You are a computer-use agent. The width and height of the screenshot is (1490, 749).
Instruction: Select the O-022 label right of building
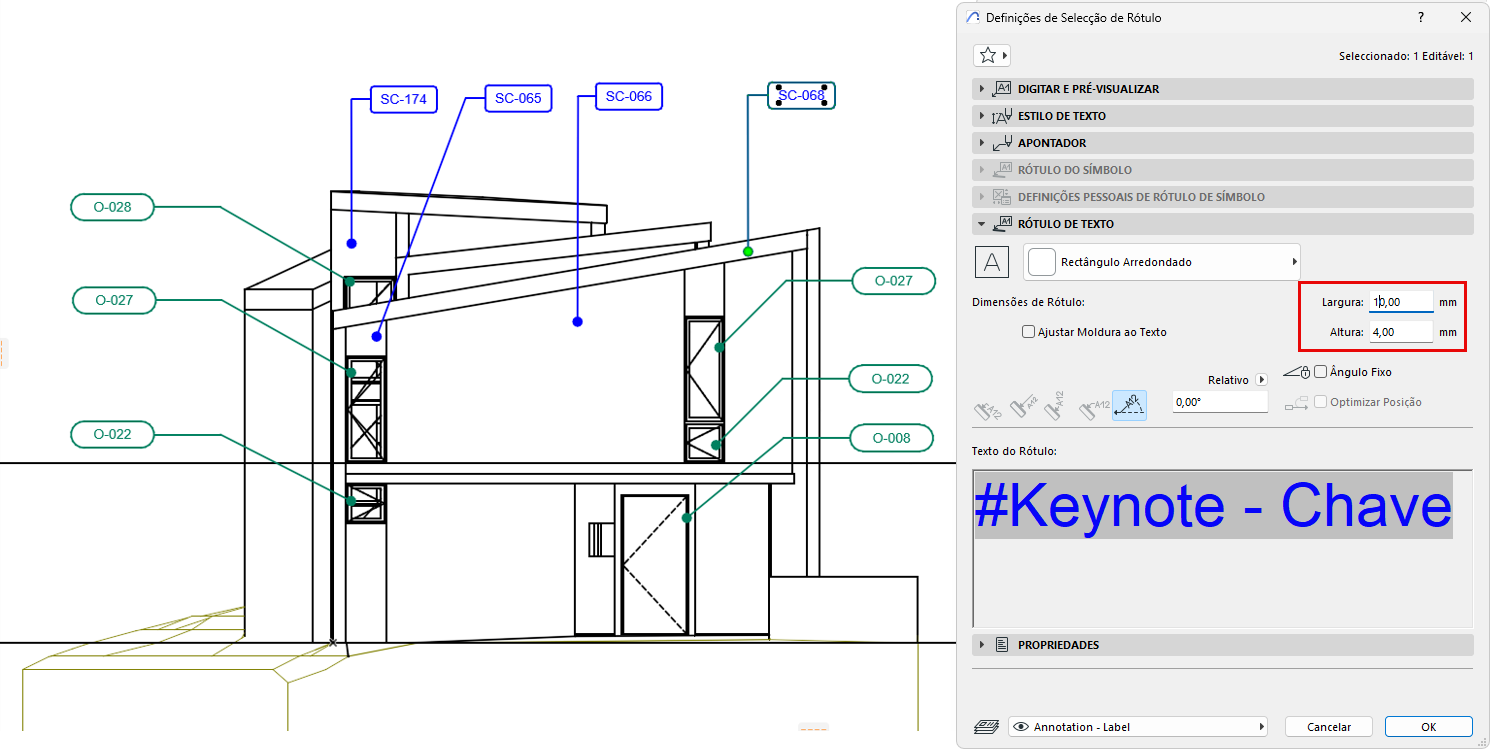[890, 379]
